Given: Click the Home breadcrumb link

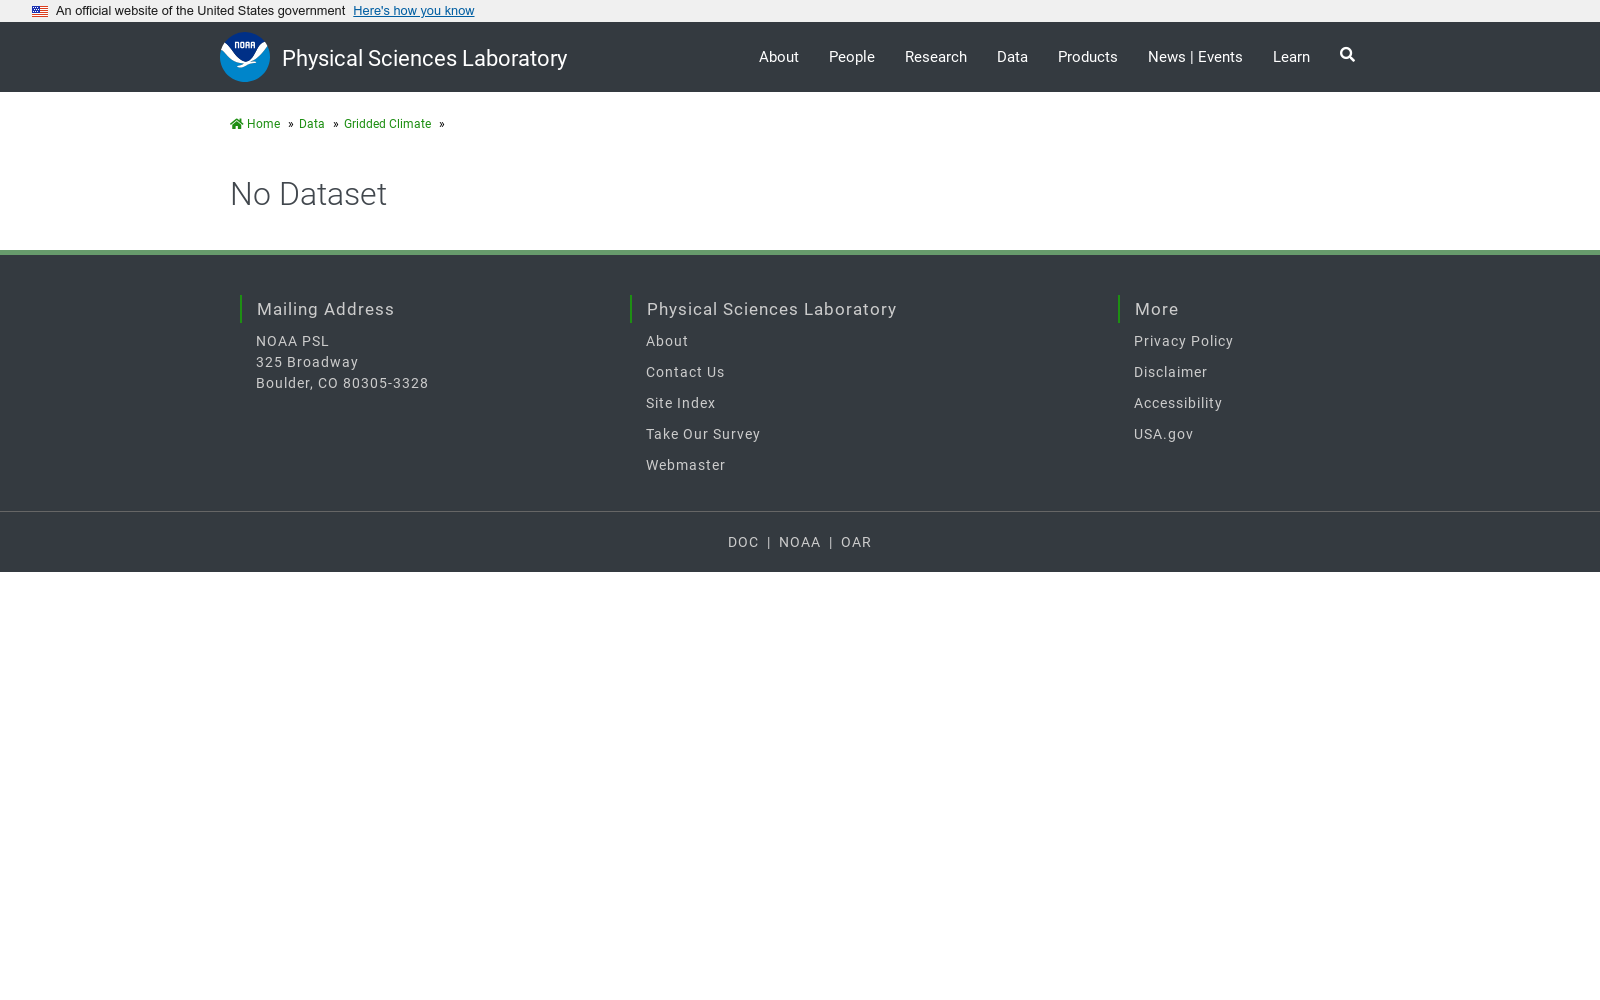Looking at the screenshot, I should 255,124.
